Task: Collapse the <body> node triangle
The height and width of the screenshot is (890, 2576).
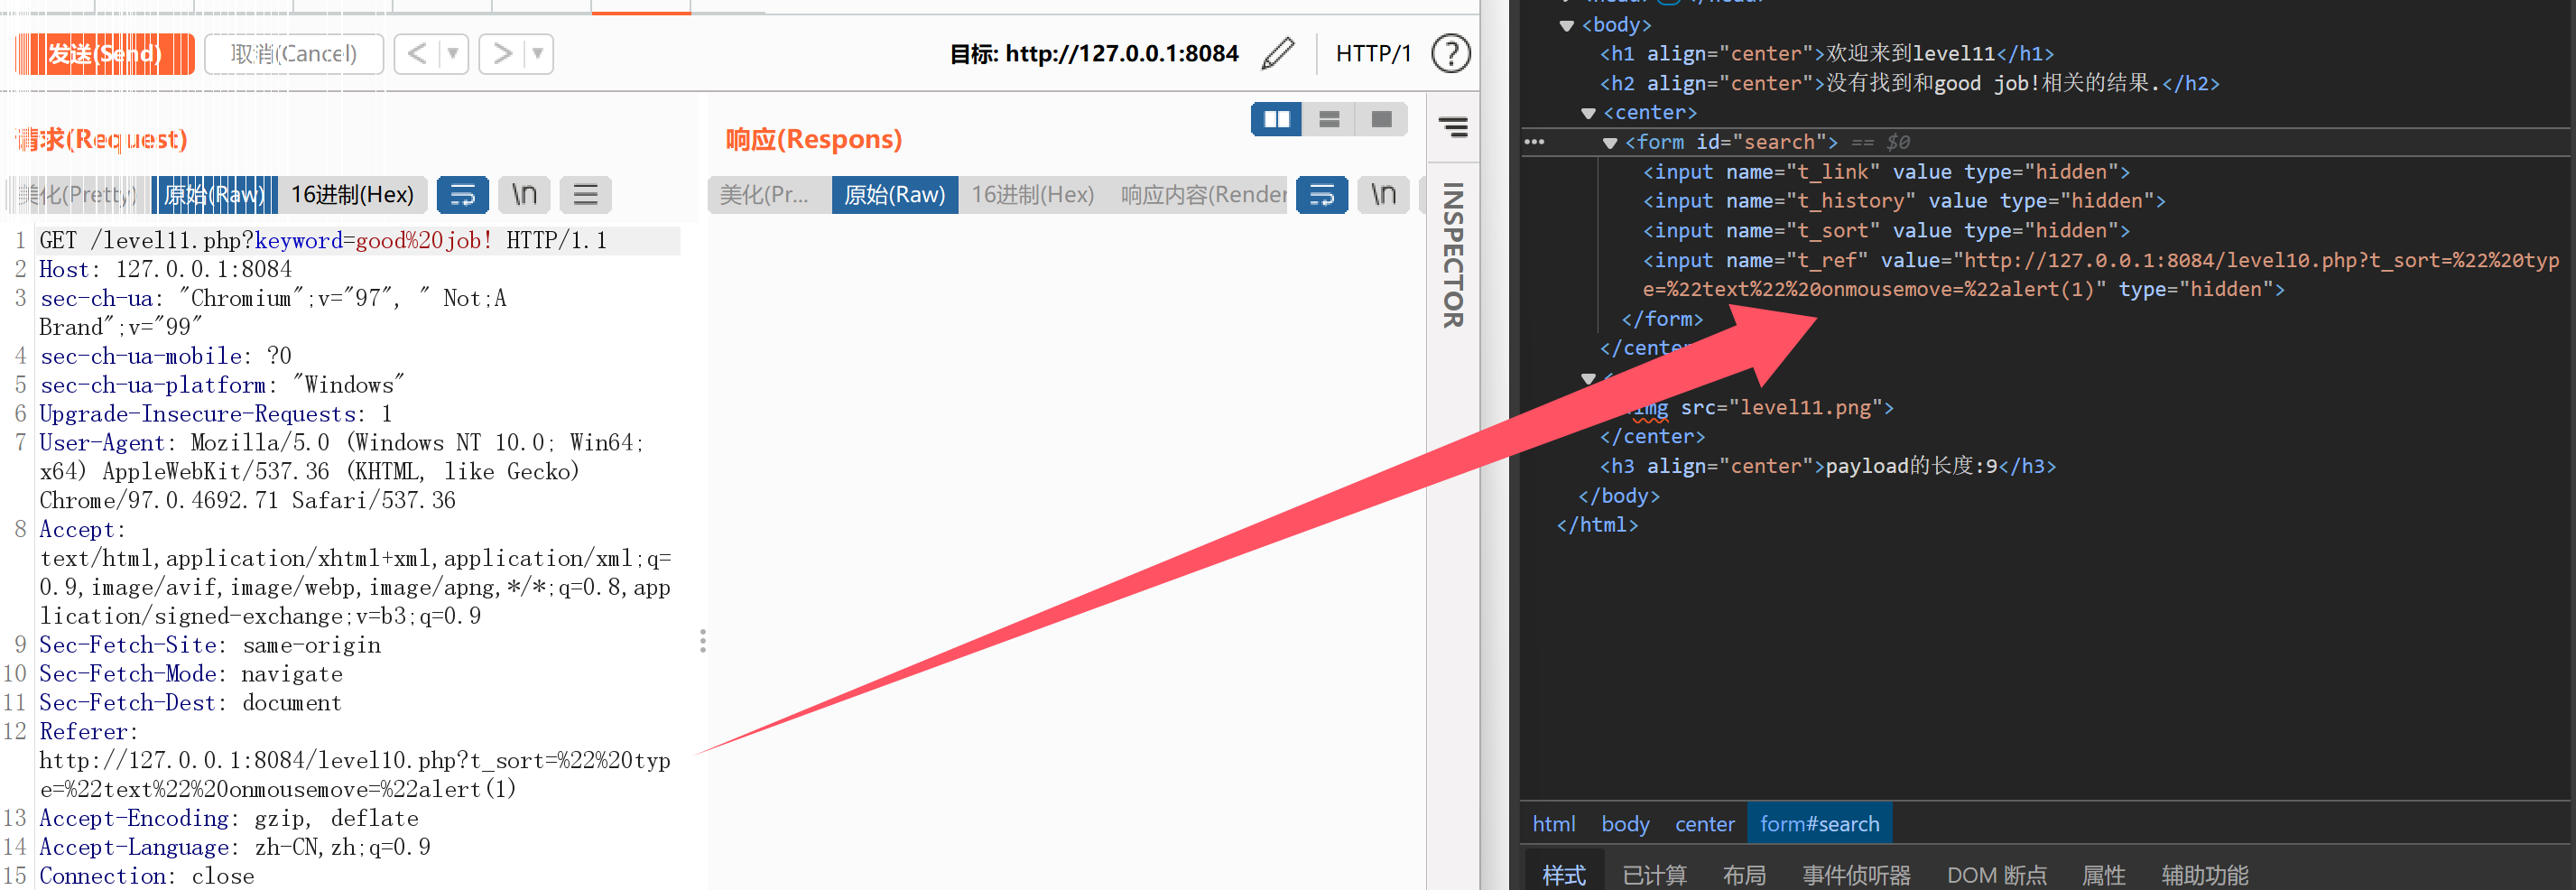Action: (1567, 25)
